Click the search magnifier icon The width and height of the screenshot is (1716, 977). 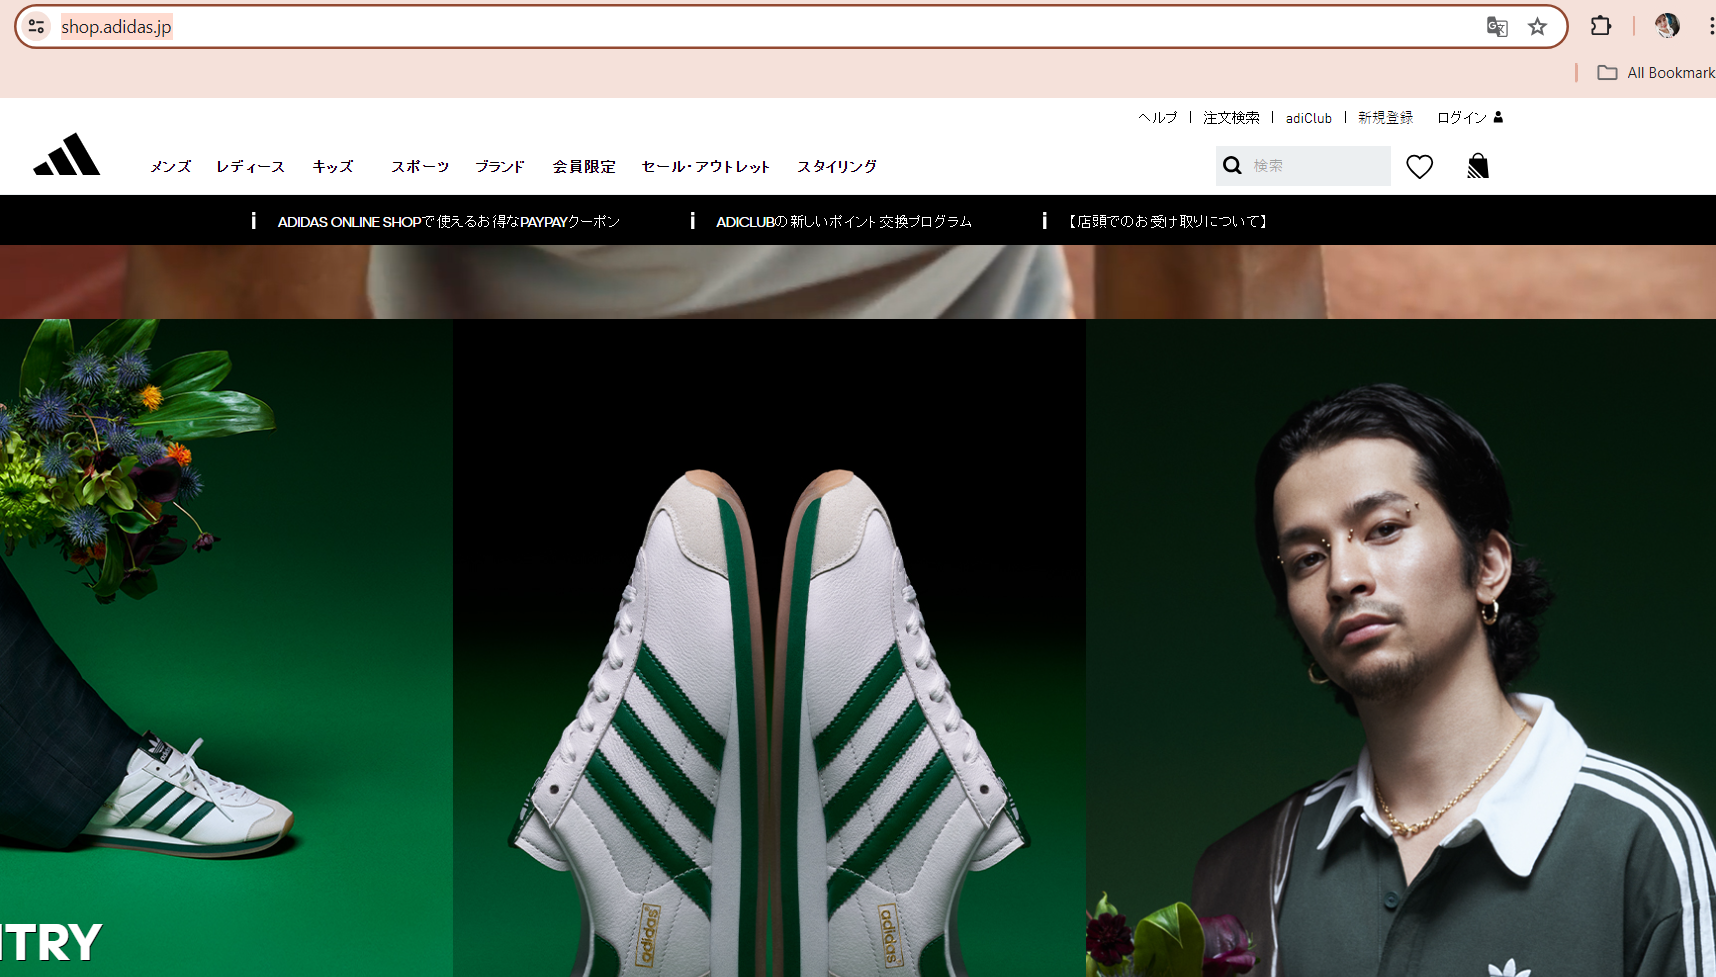(1232, 165)
